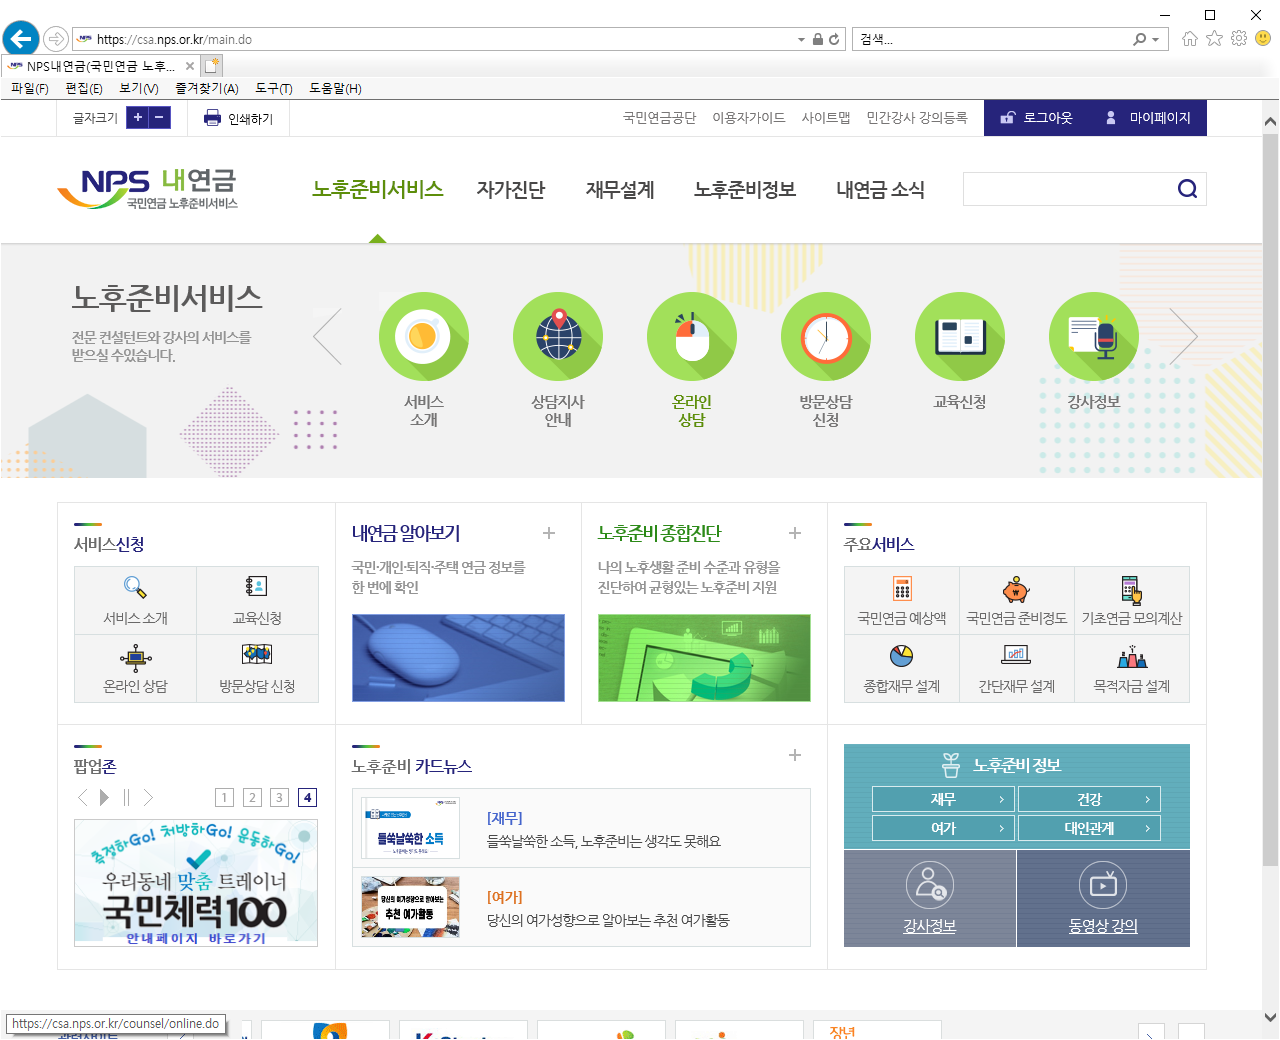The image size is (1280, 1040).
Task: Click the browser back arrow button
Action: pos(20,39)
